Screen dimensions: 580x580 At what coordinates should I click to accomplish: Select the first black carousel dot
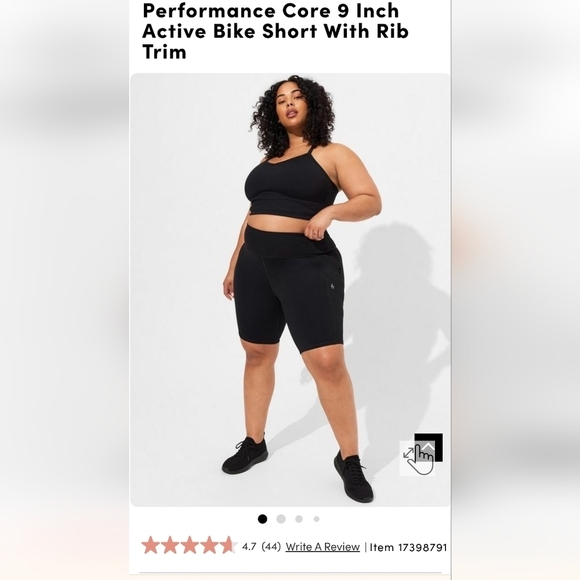[262, 519]
